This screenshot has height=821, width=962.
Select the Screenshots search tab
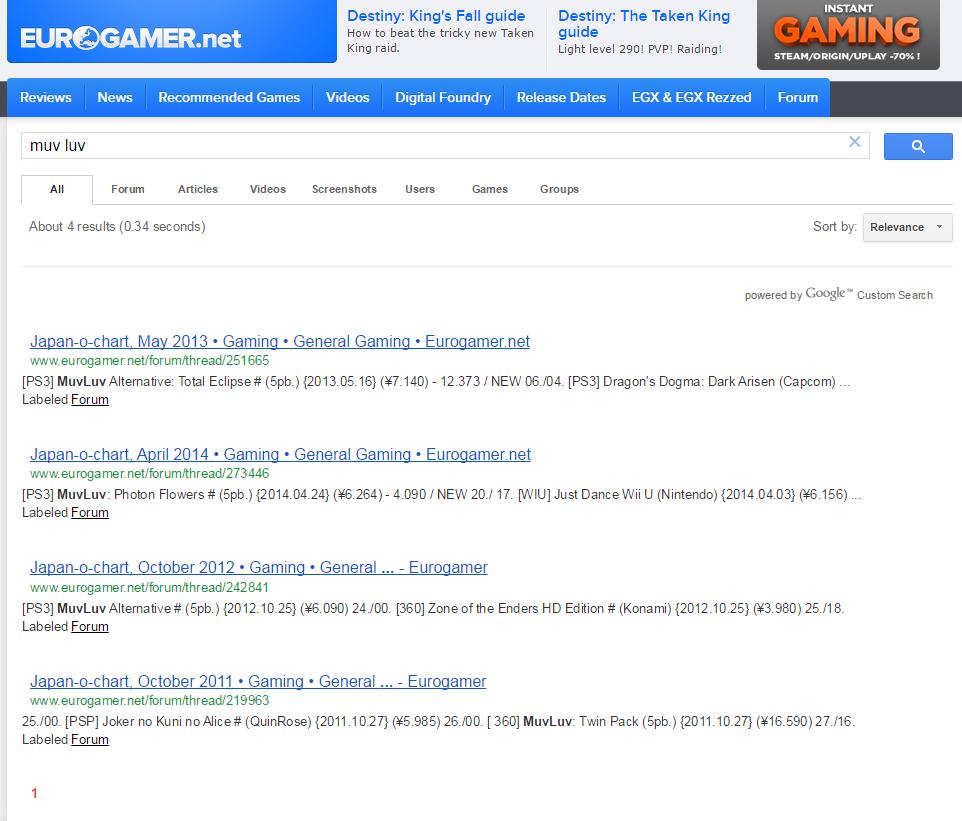344,189
